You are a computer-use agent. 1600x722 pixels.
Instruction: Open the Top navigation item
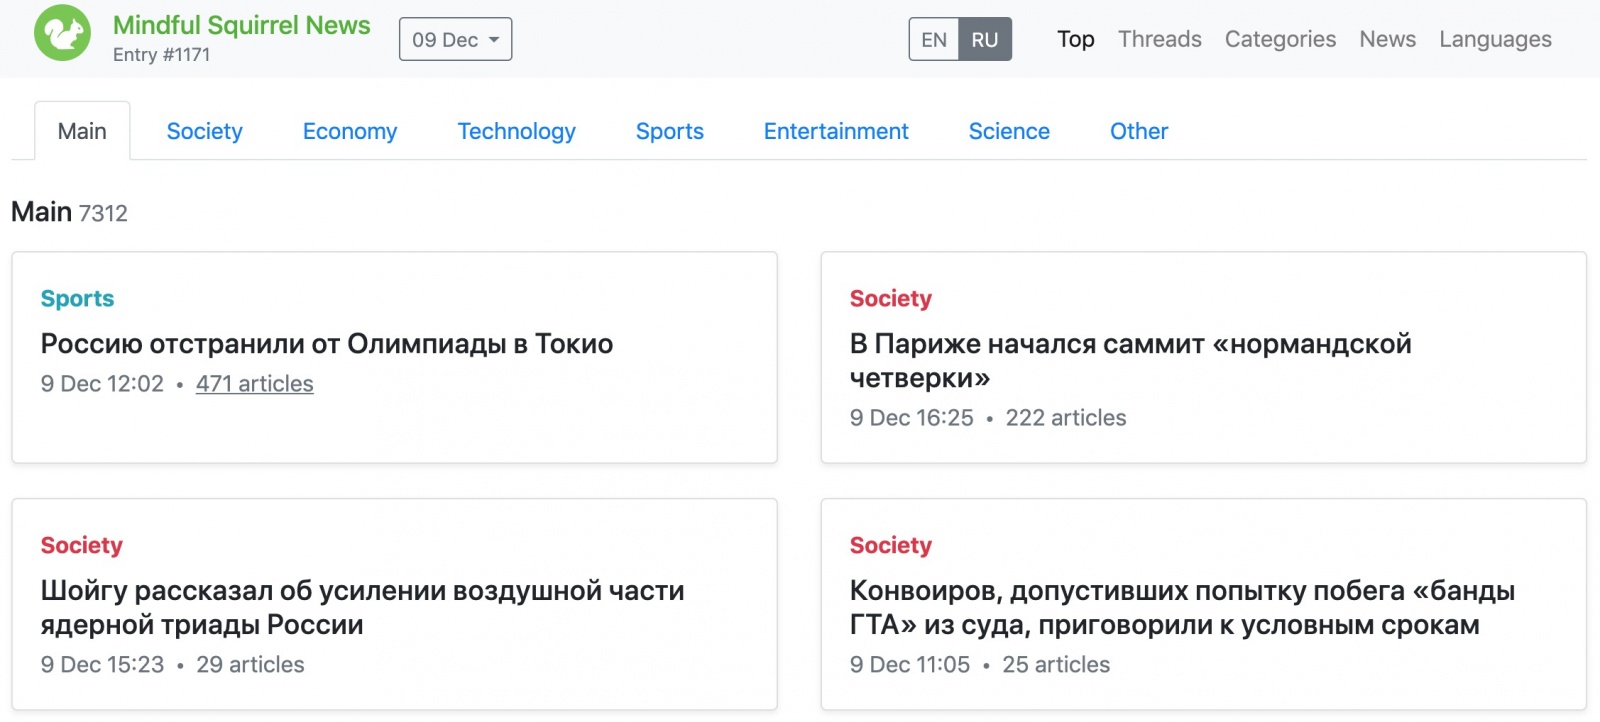click(x=1076, y=39)
